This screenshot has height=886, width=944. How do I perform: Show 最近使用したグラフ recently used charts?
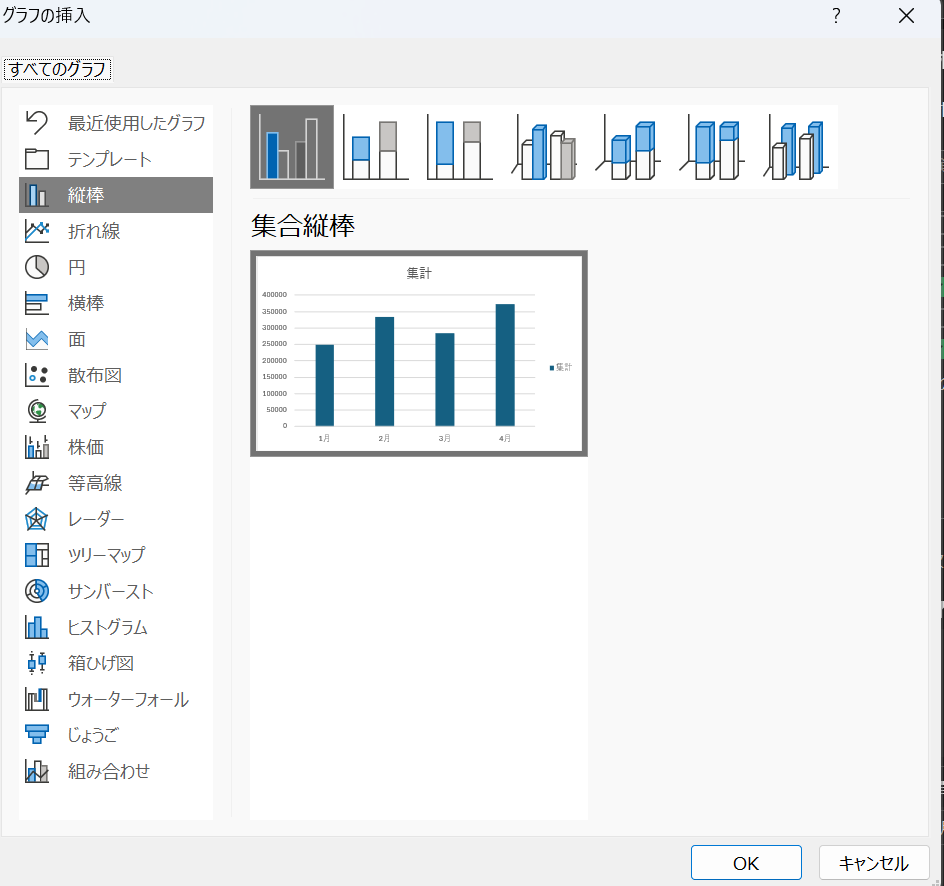pyautogui.click(x=136, y=123)
